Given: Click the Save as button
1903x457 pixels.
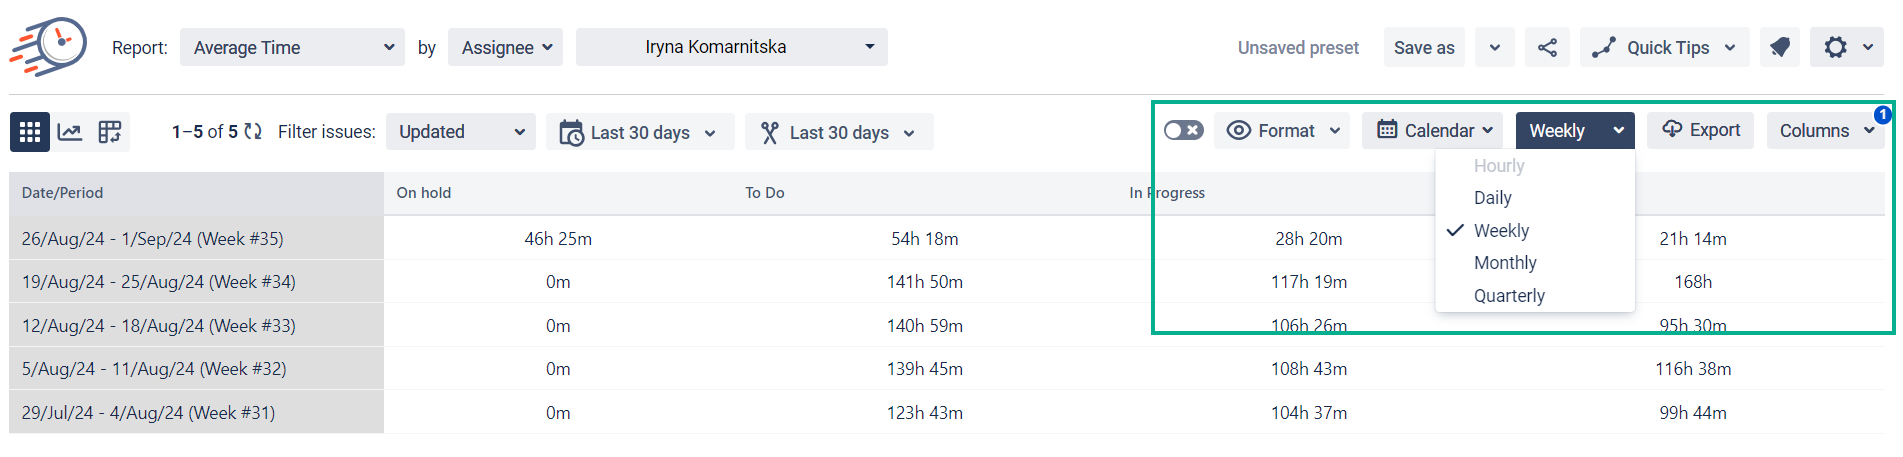Looking at the screenshot, I should [x=1424, y=48].
